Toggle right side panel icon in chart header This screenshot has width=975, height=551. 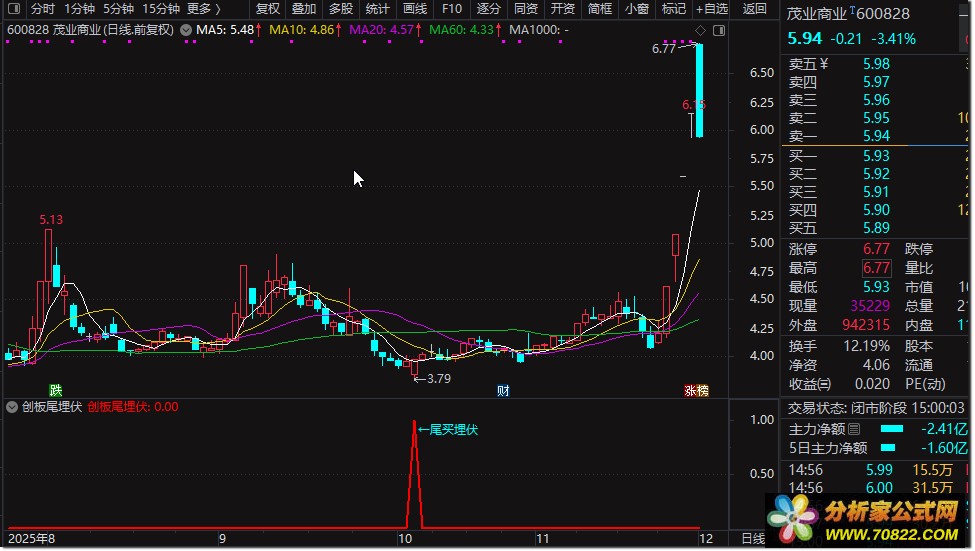click(719, 30)
